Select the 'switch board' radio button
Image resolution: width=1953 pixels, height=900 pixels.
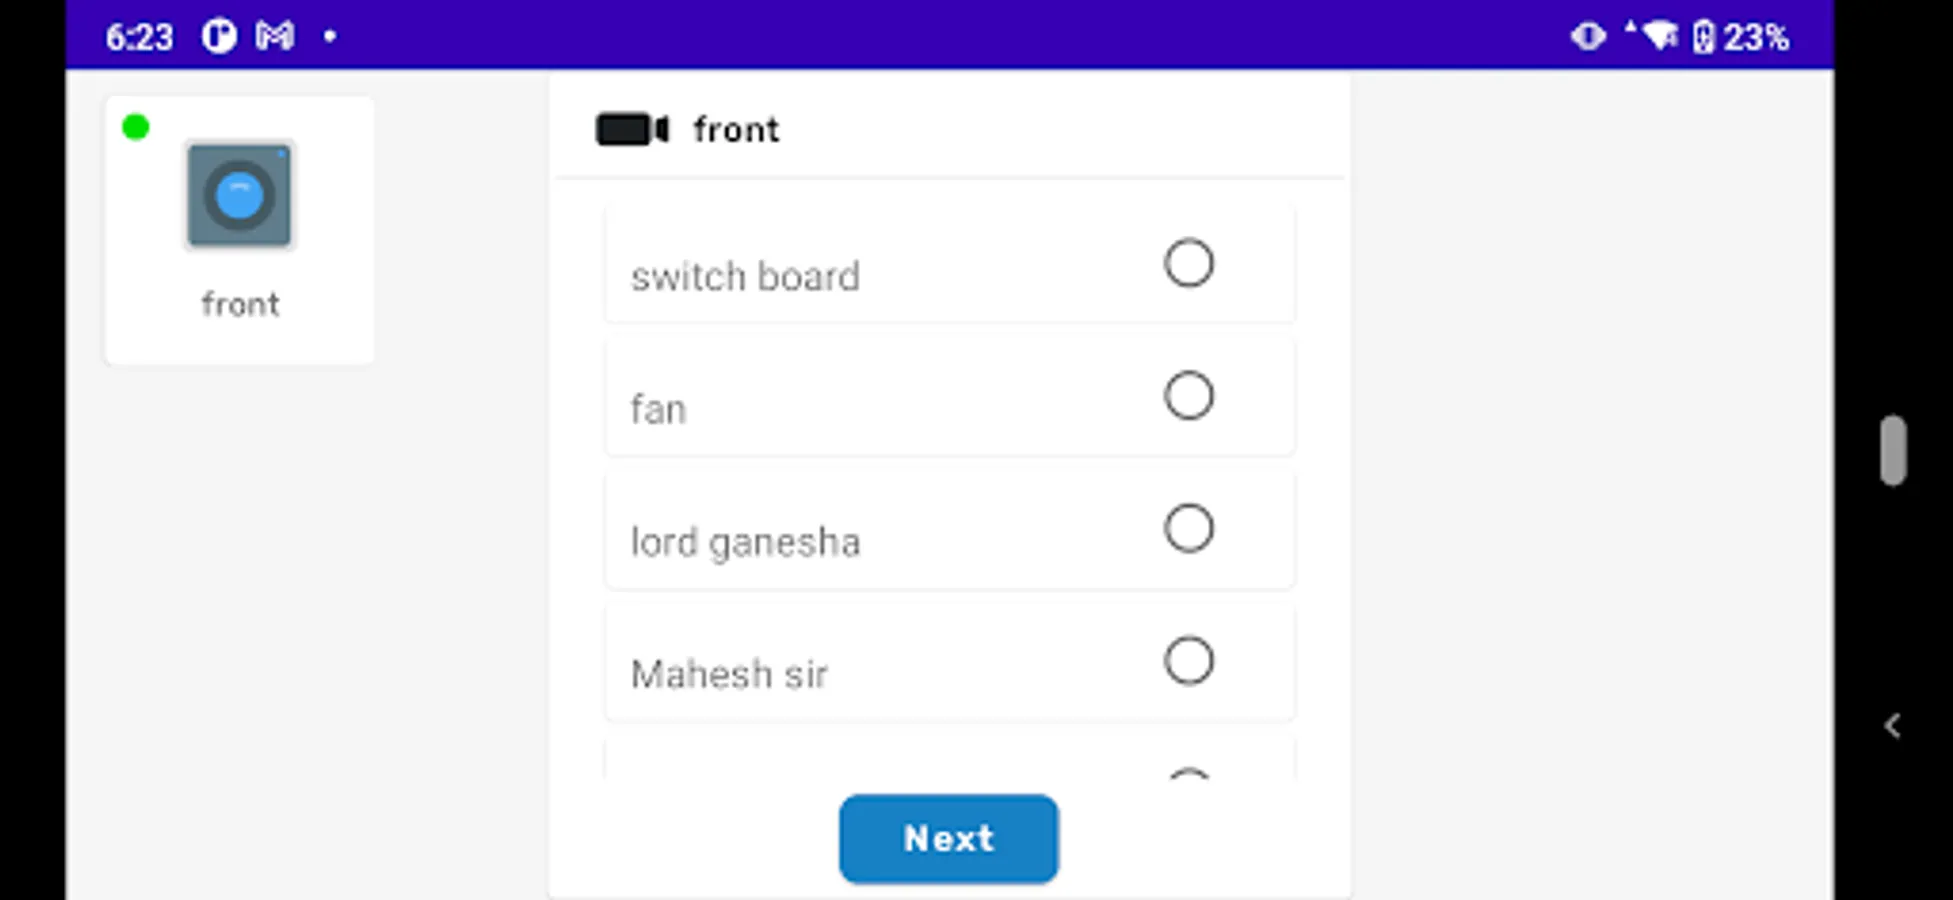[1188, 263]
